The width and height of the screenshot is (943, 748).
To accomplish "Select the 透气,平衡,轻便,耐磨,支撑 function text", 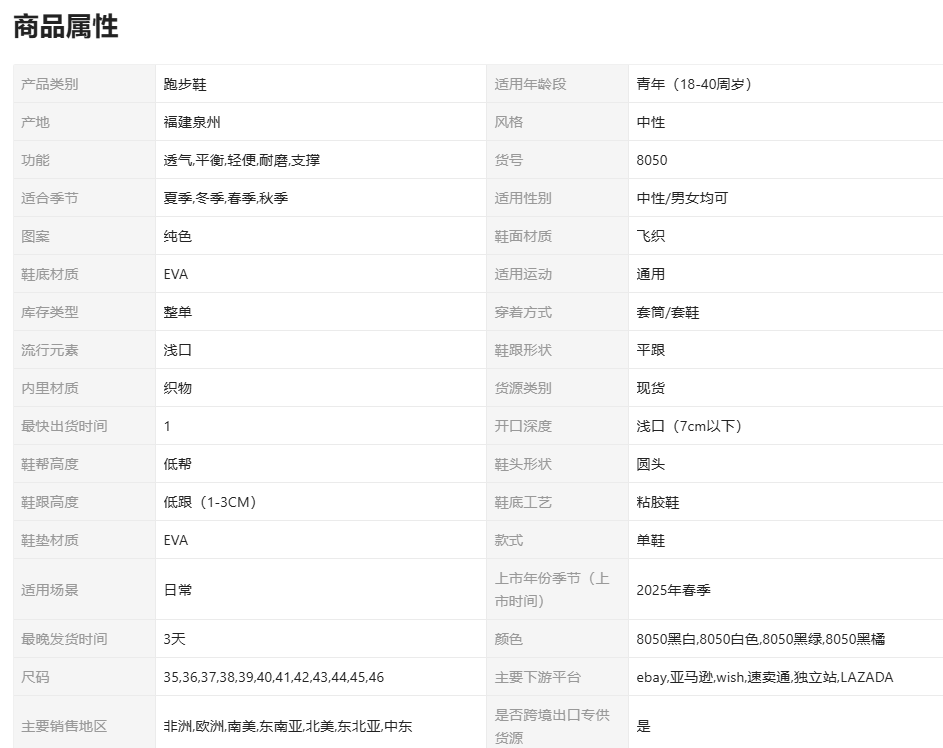I will click(x=242, y=160).
